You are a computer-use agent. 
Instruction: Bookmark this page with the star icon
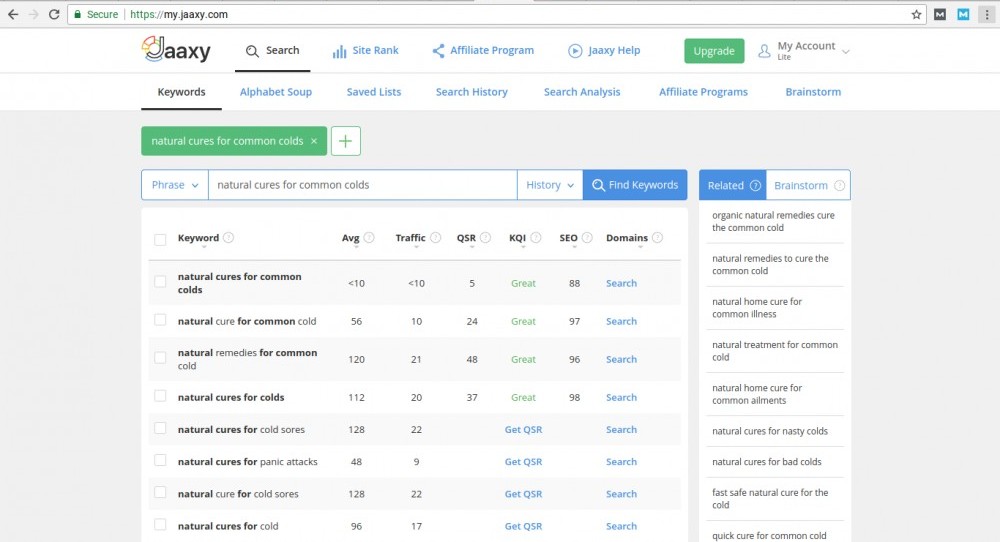coord(916,14)
